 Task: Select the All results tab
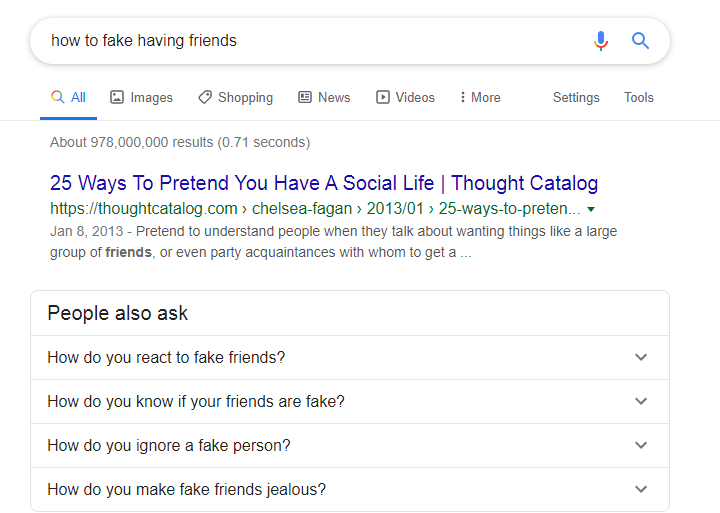68,97
